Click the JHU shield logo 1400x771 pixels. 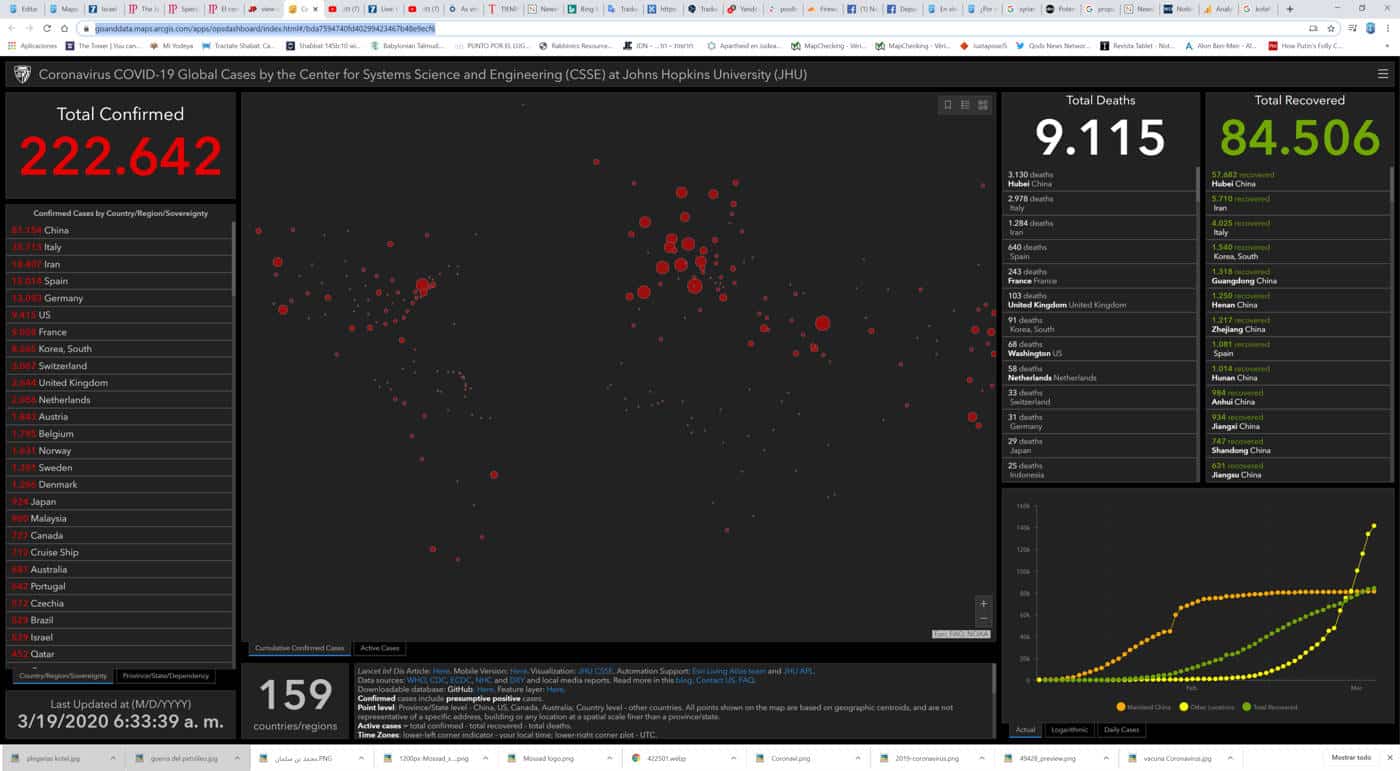point(22,74)
